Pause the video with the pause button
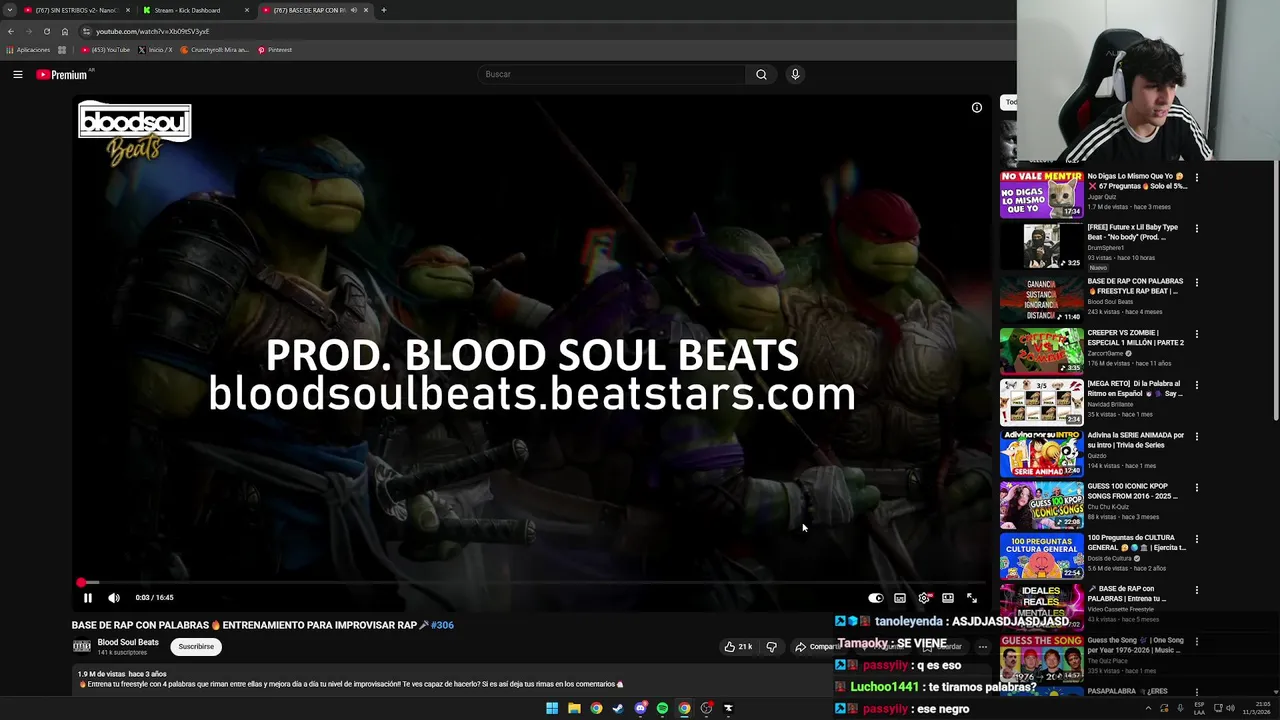This screenshot has width=1280, height=720. (x=87, y=598)
